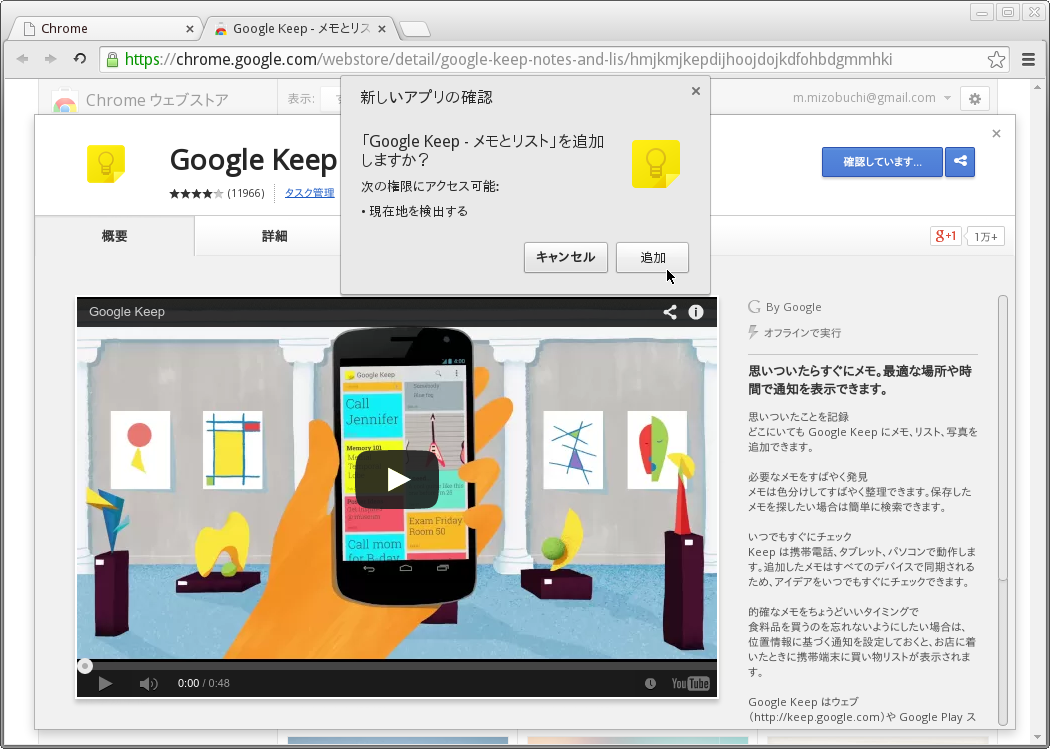This screenshot has width=1050, height=749.
Task: Click the video info icon
Action: 696,312
